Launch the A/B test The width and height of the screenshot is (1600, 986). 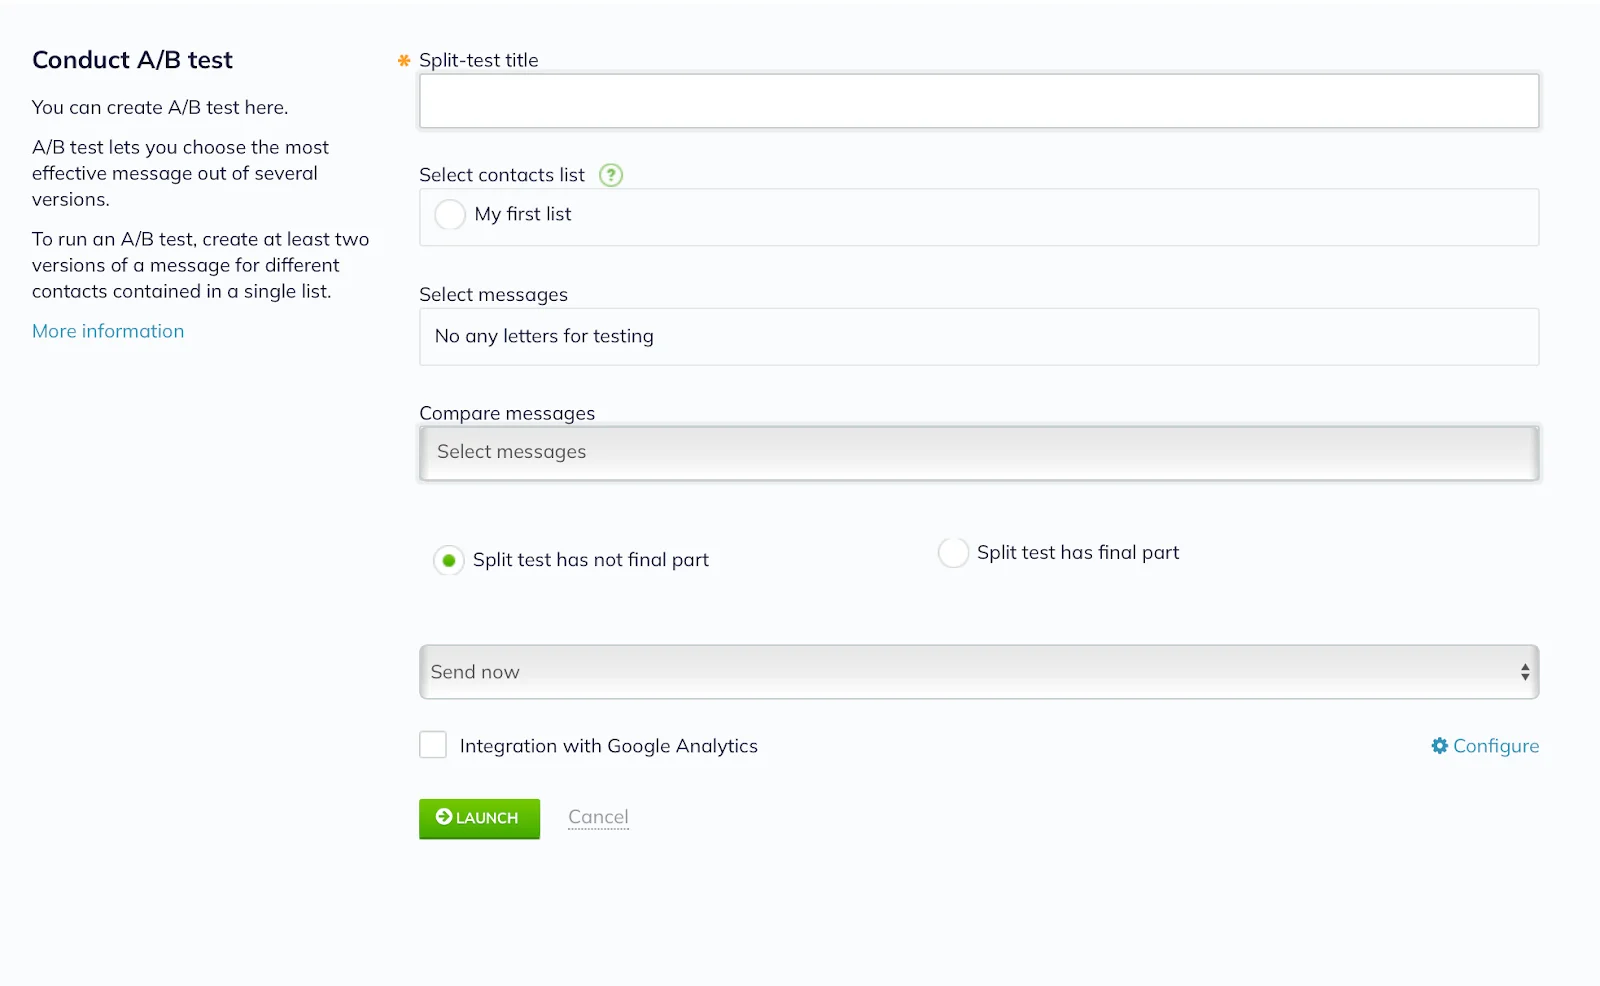[x=479, y=818]
